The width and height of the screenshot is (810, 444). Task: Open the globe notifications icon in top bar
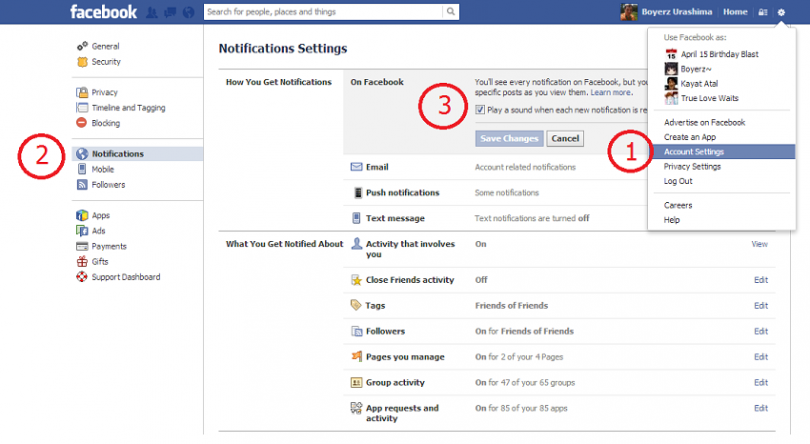tap(187, 12)
